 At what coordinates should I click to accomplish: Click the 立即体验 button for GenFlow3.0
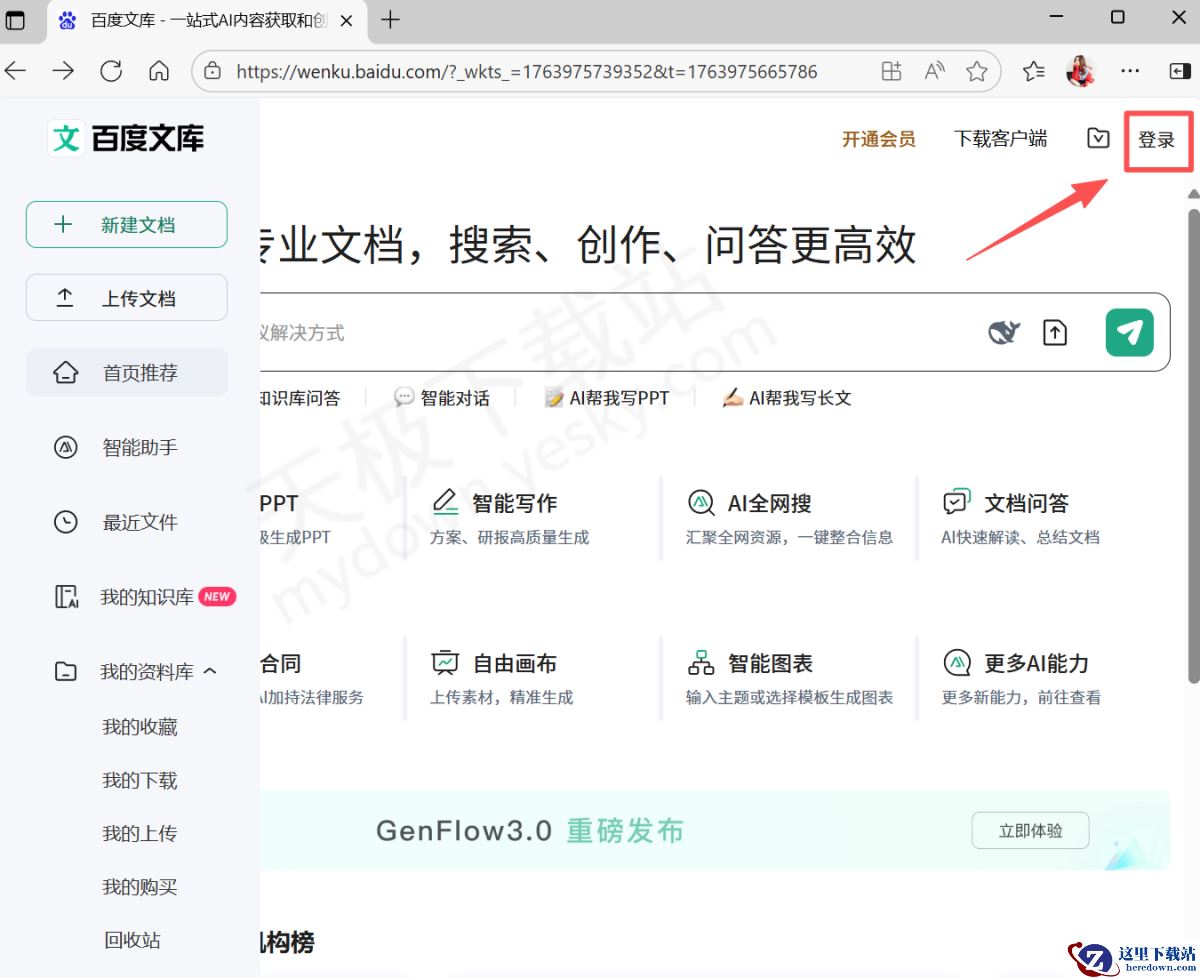click(x=1030, y=830)
